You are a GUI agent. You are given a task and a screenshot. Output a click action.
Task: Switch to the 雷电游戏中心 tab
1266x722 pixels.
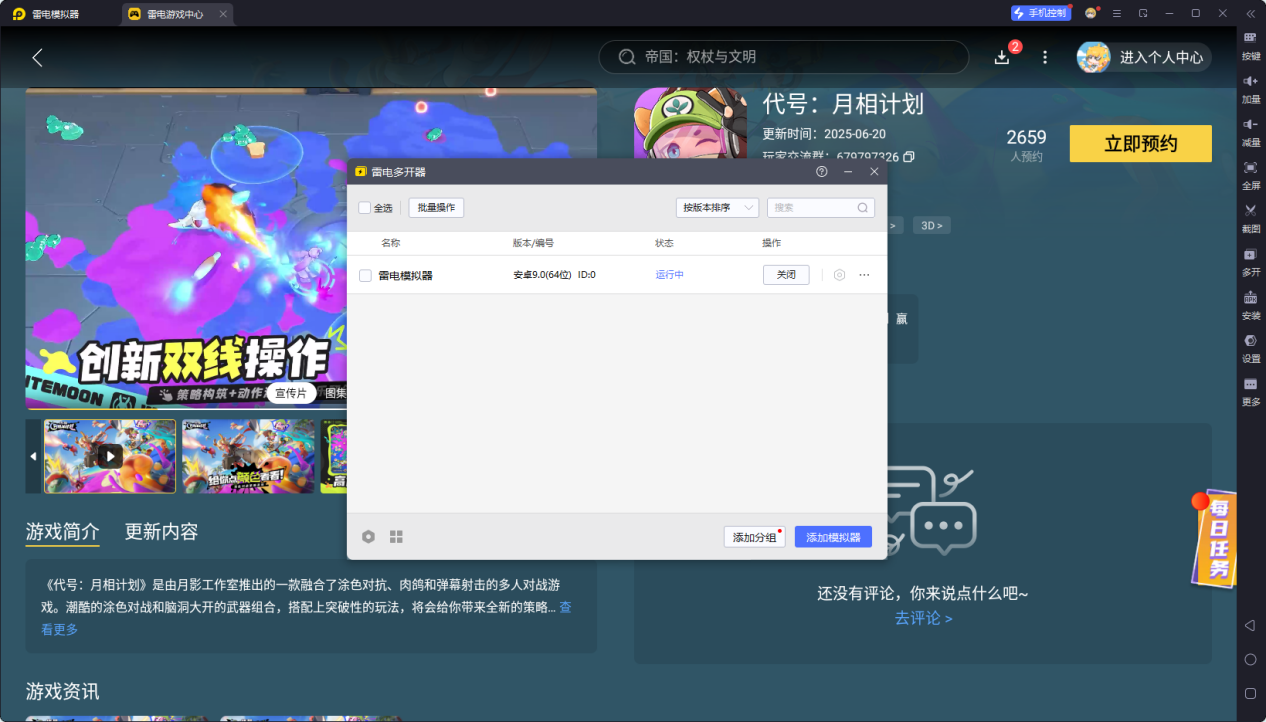[175, 14]
